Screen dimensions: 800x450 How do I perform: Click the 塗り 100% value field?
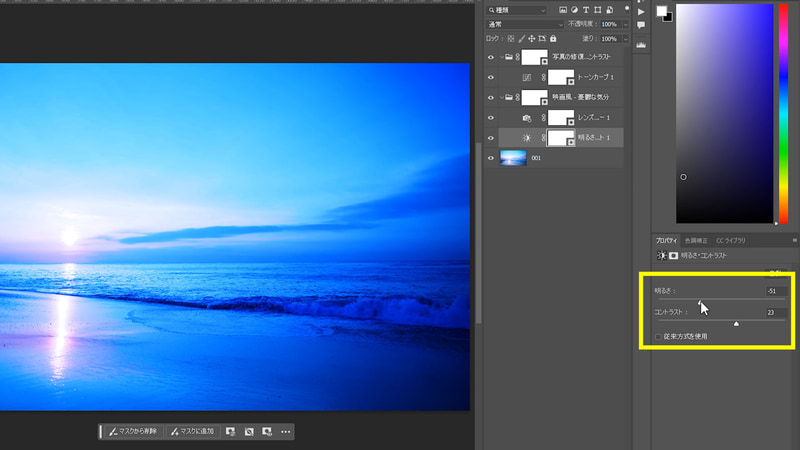(609, 39)
